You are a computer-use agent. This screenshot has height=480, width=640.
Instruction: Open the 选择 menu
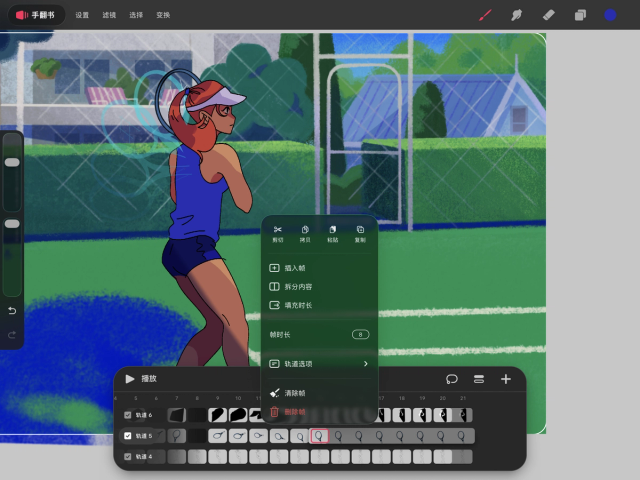(136, 15)
